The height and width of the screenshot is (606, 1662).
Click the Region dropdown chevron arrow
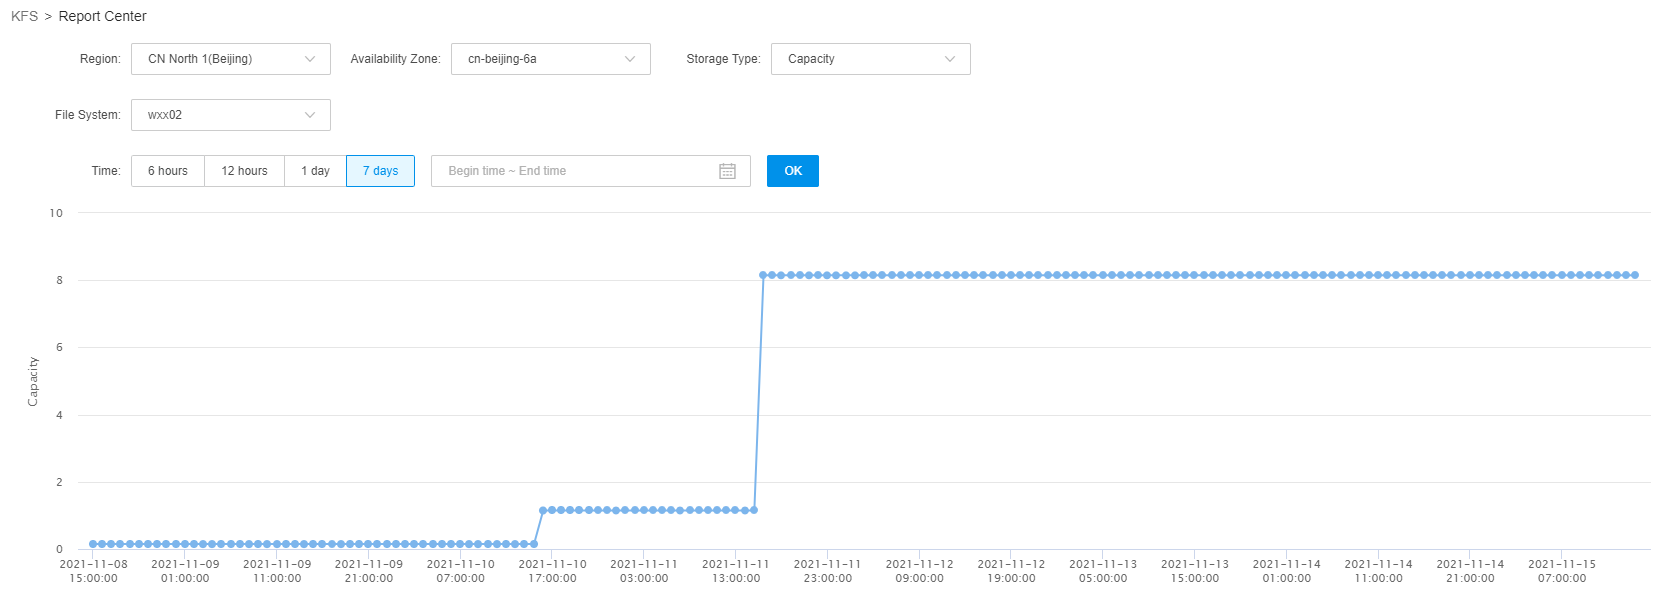pyautogui.click(x=310, y=59)
